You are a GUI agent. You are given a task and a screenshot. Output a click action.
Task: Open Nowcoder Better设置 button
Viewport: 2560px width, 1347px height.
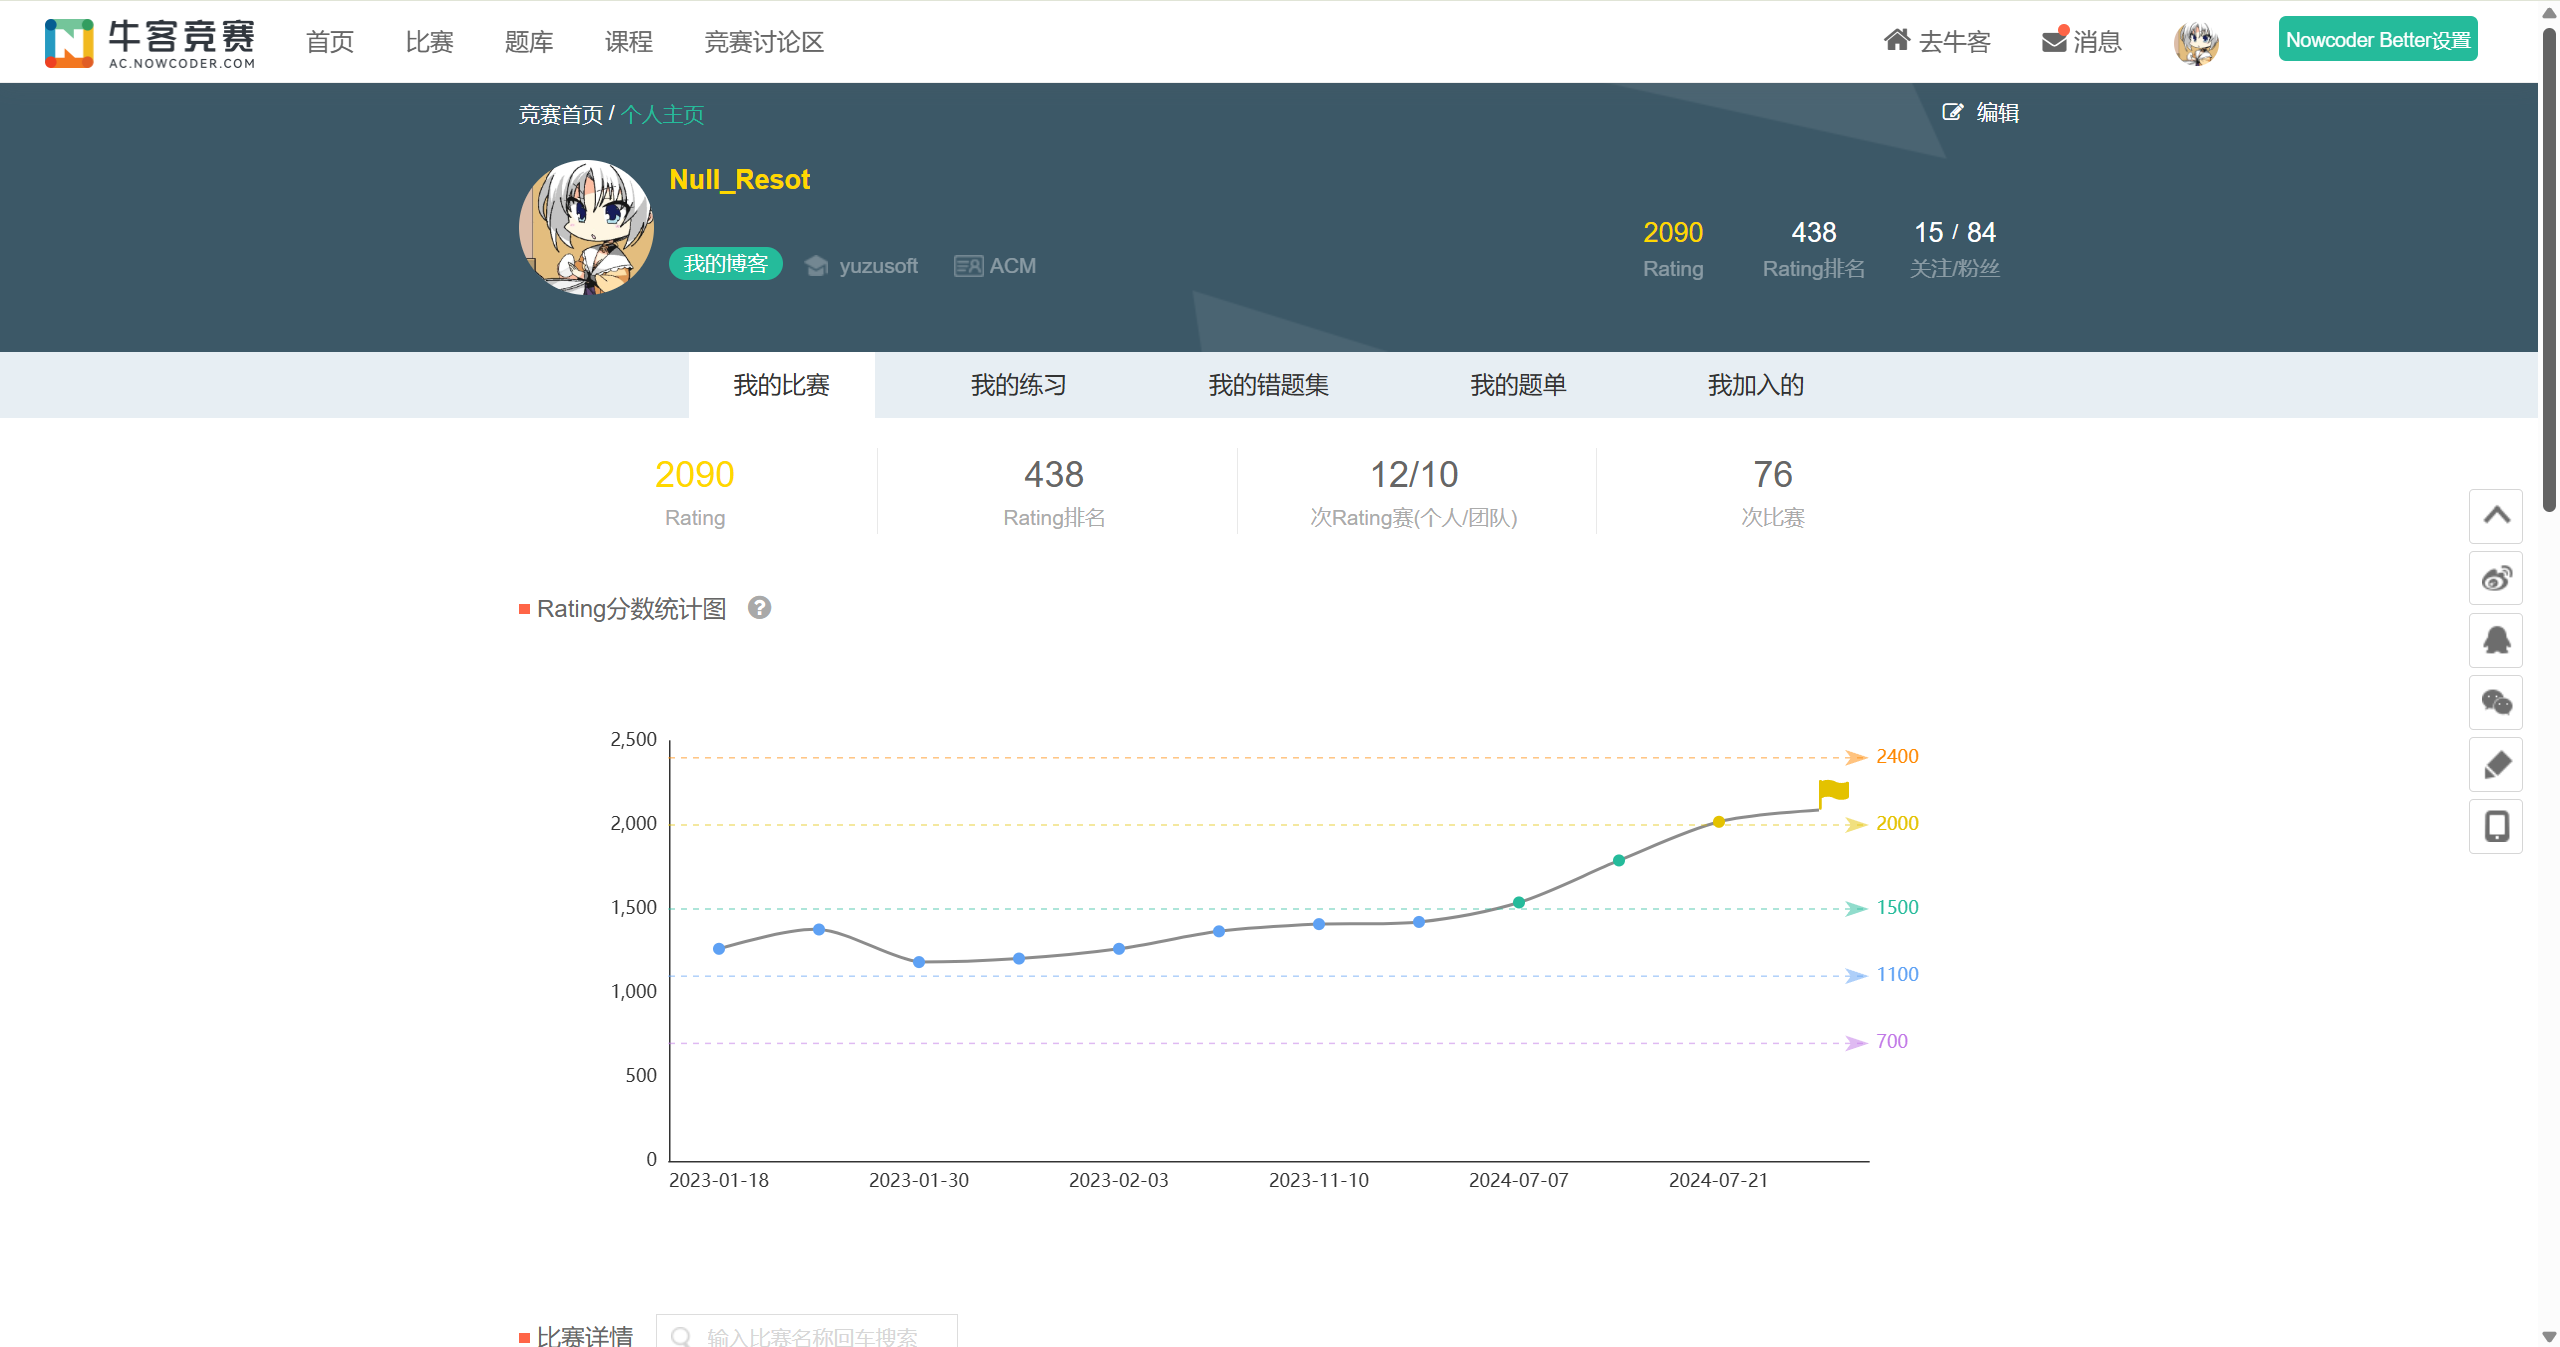point(2377,40)
